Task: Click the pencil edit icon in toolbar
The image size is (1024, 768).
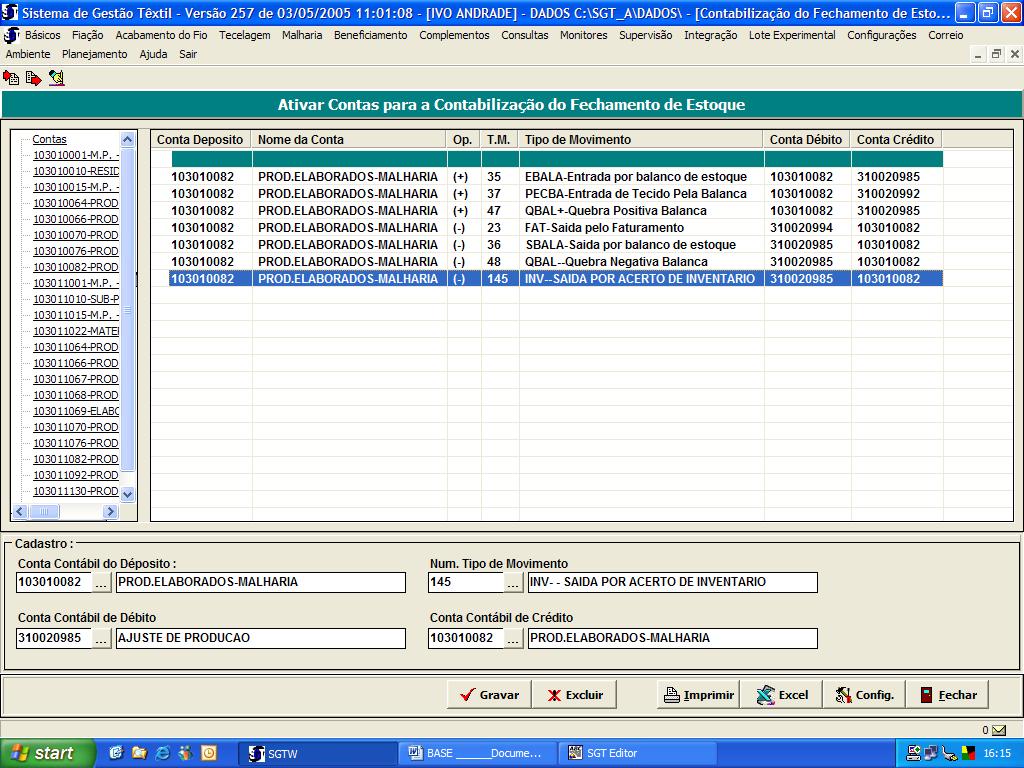Action: [56, 77]
